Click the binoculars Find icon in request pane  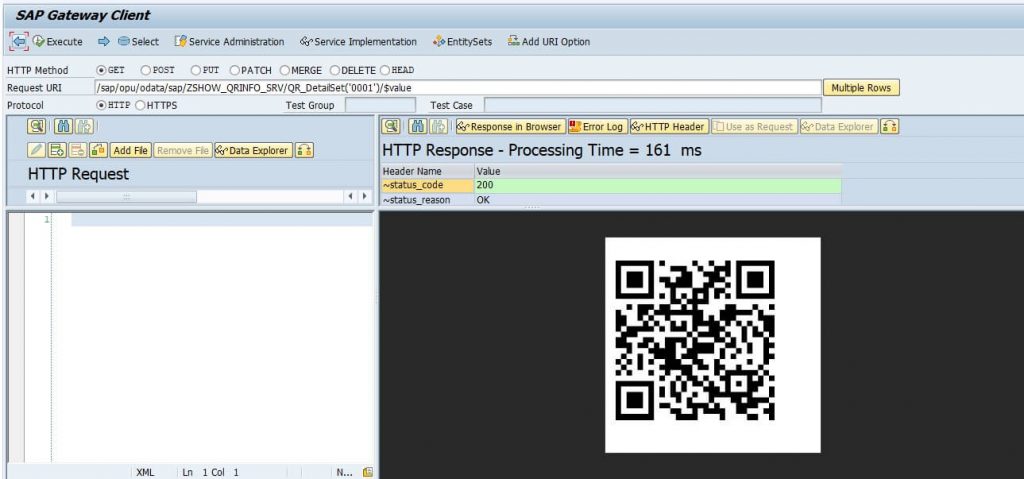point(64,127)
